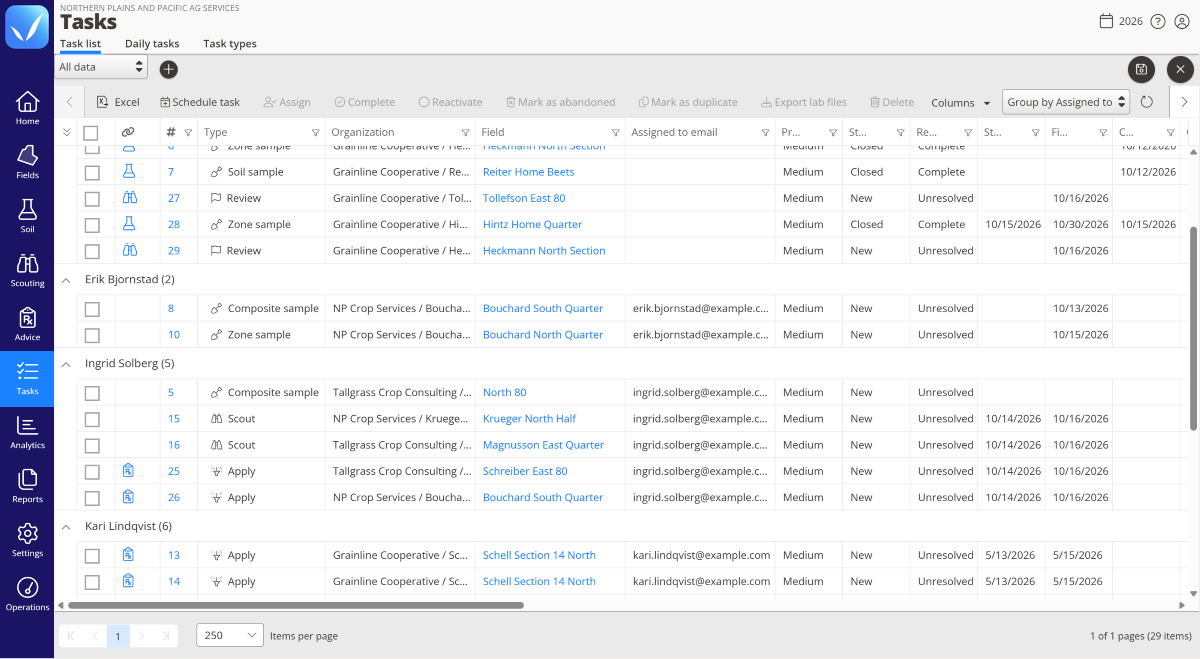This screenshot has height=659, width=1200.
Task: Show more toolbar actions with right arrow
Action: [x=1185, y=102]
